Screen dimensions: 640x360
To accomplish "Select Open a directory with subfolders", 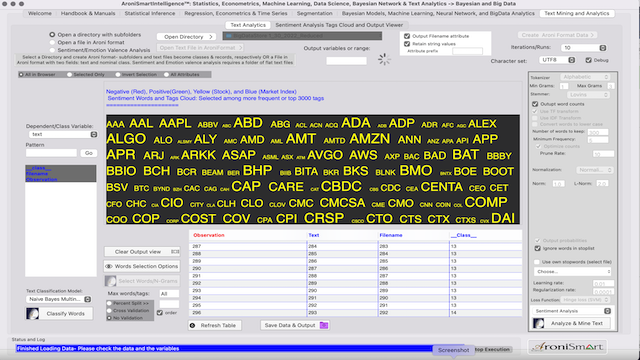I will [52, 35].
